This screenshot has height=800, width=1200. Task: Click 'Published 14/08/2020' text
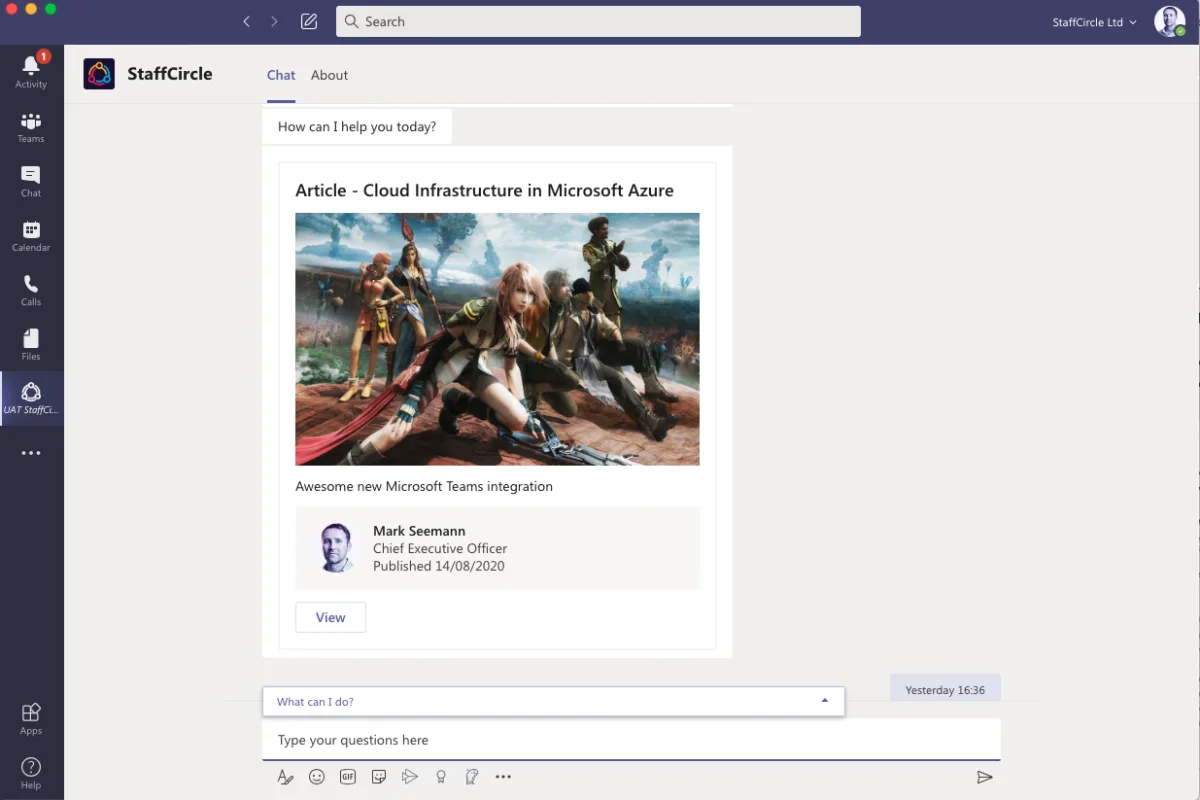point(439,566)
